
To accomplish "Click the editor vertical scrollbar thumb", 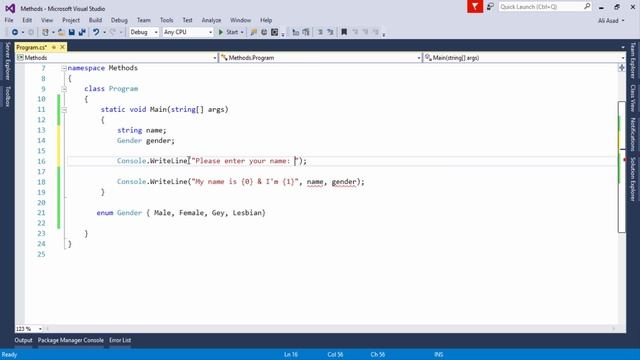I will [622, 167].
